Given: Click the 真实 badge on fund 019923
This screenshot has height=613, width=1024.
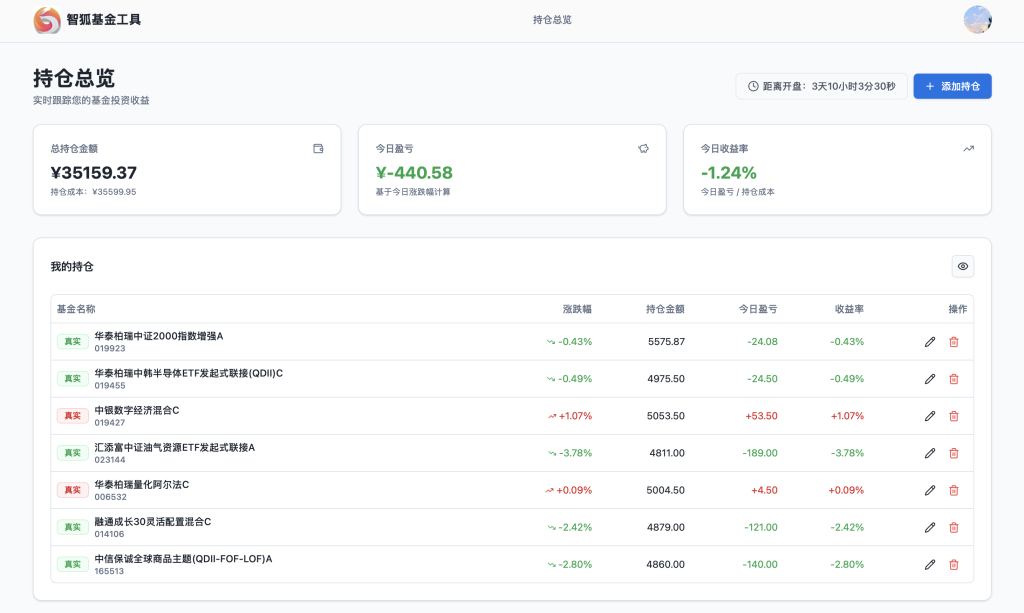Looking at the screenshot, I should coord(72,341).
